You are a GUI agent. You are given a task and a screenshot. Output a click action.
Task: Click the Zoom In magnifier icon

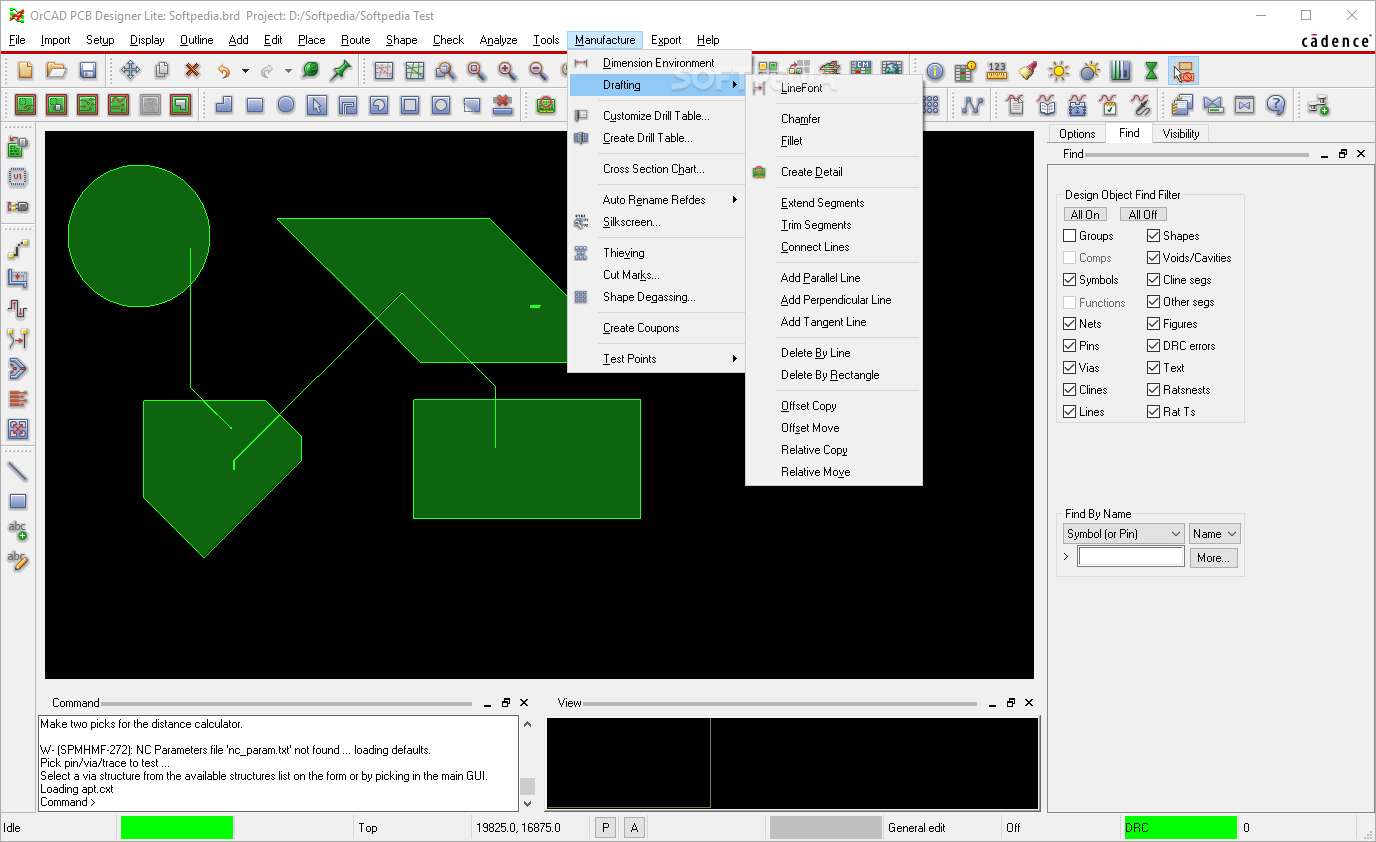pos(507,71)
